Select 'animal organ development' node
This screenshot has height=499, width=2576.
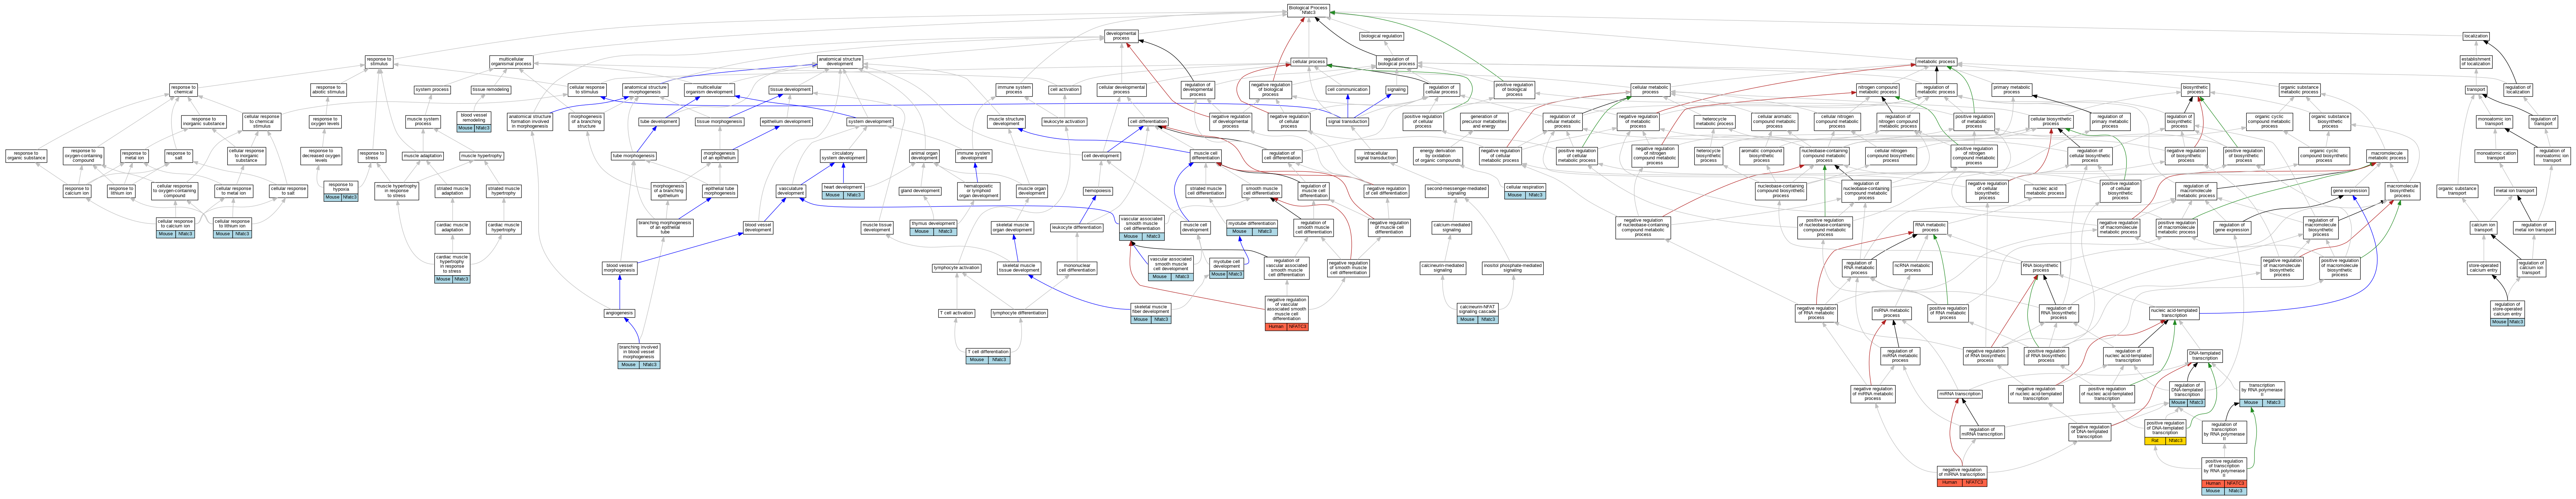pyautogui.click(x=924, y=156)
